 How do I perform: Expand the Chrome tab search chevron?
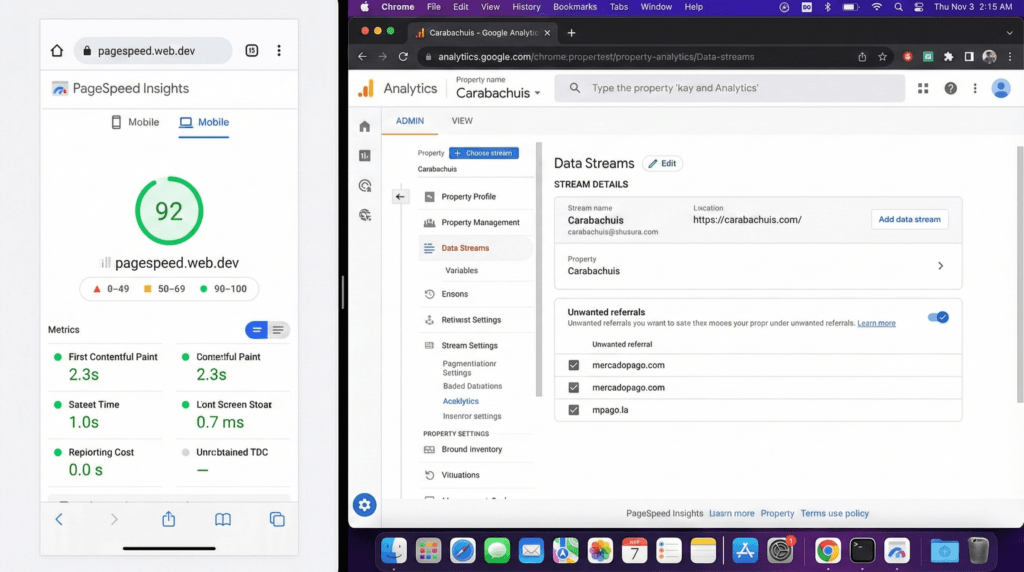1010,33
